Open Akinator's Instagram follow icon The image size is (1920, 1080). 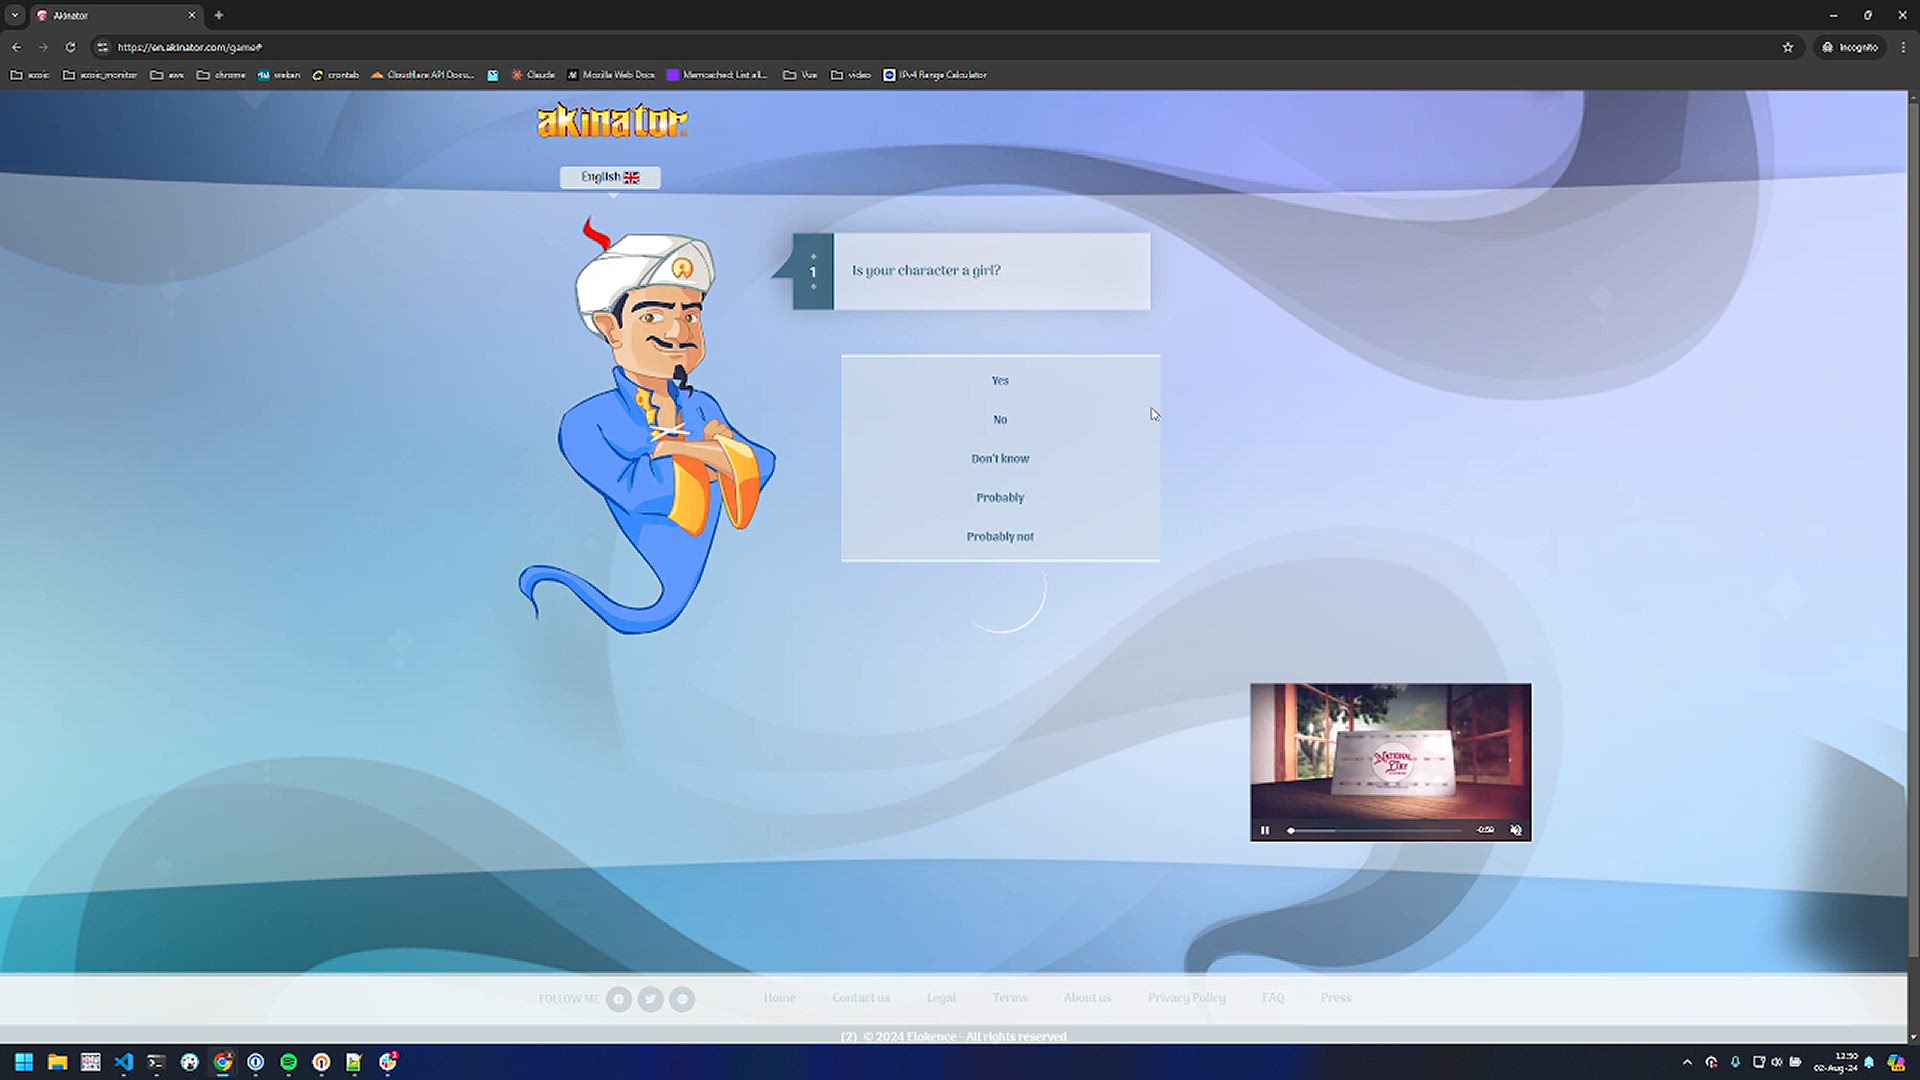click(x=682, y=998)
